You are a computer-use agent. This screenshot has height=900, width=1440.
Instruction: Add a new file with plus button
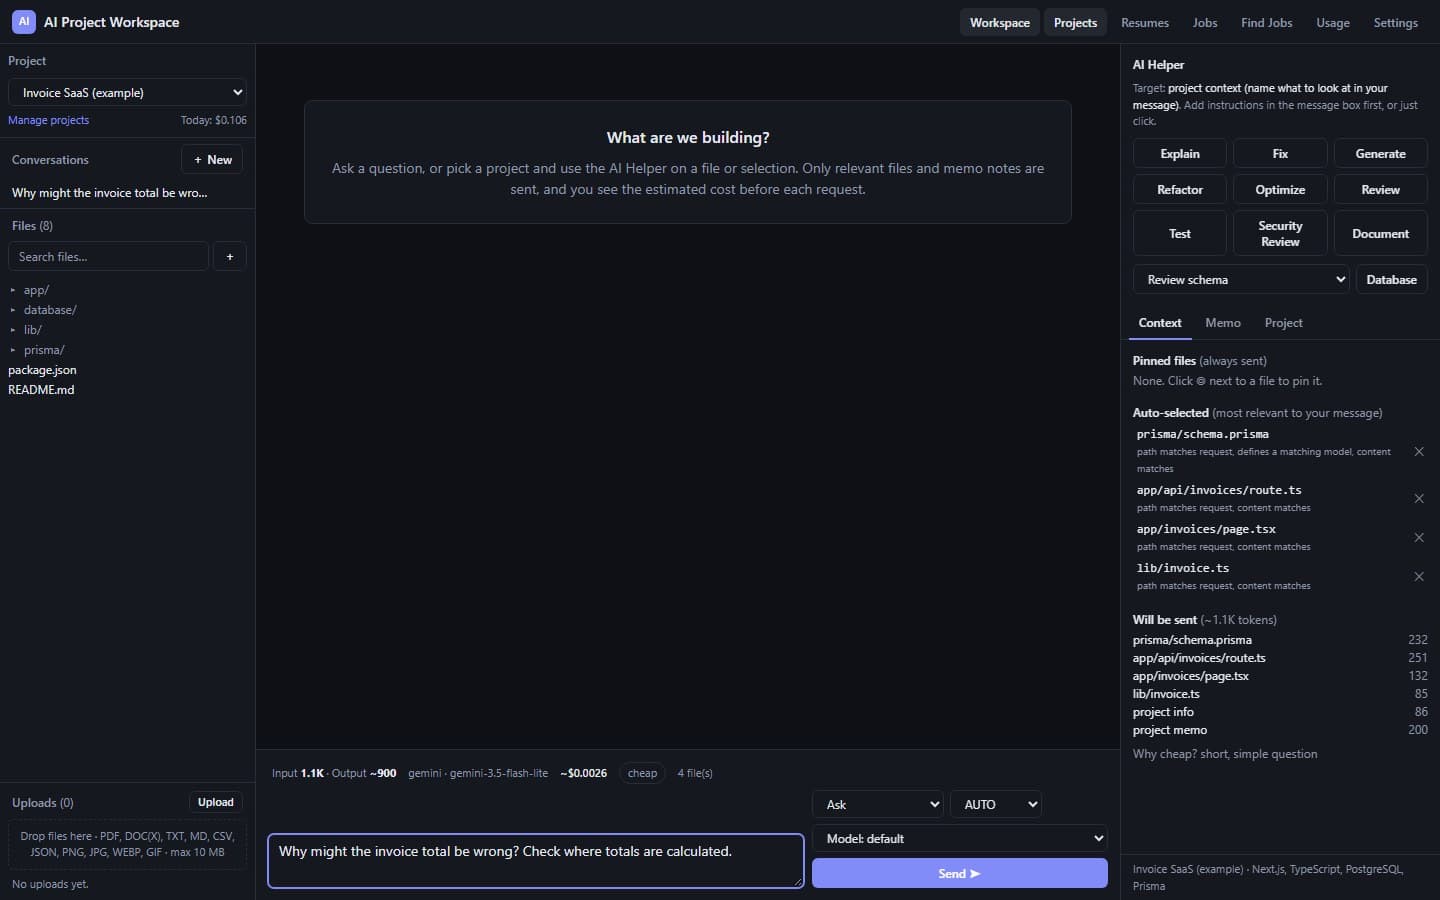click(x=229, y=256)
